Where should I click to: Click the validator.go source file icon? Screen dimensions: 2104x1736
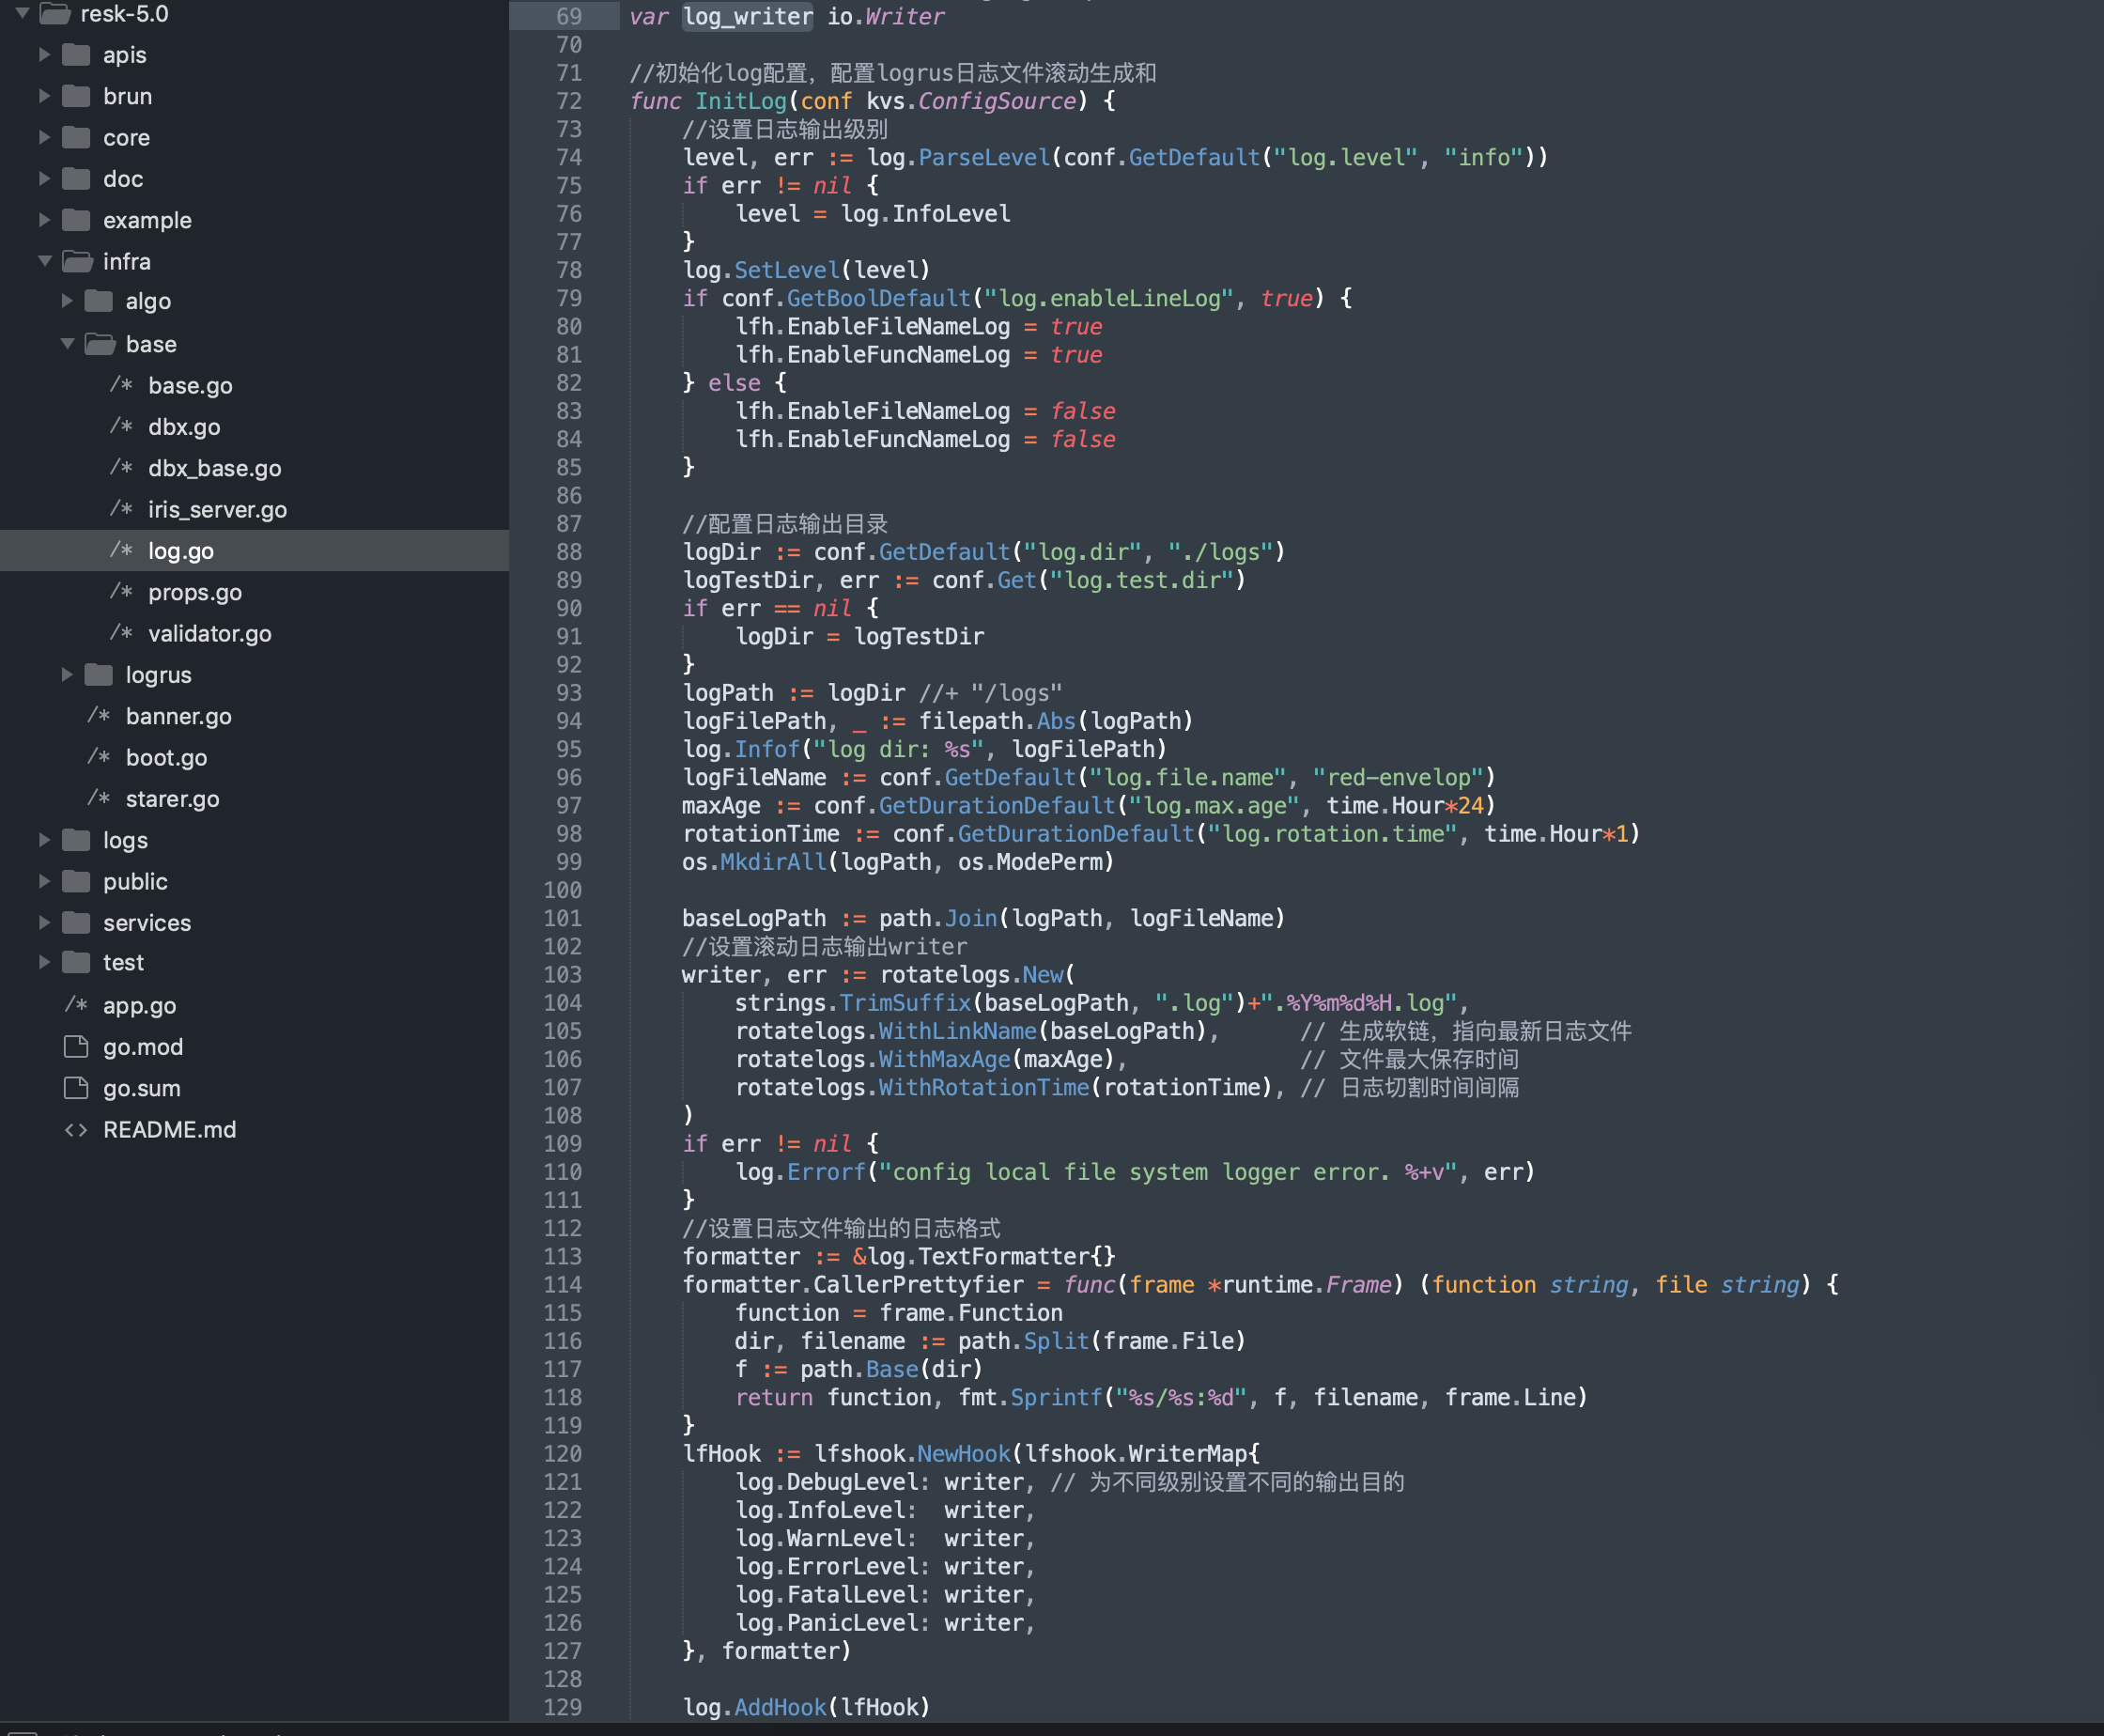pyautogui.click(x=121, y=632)
